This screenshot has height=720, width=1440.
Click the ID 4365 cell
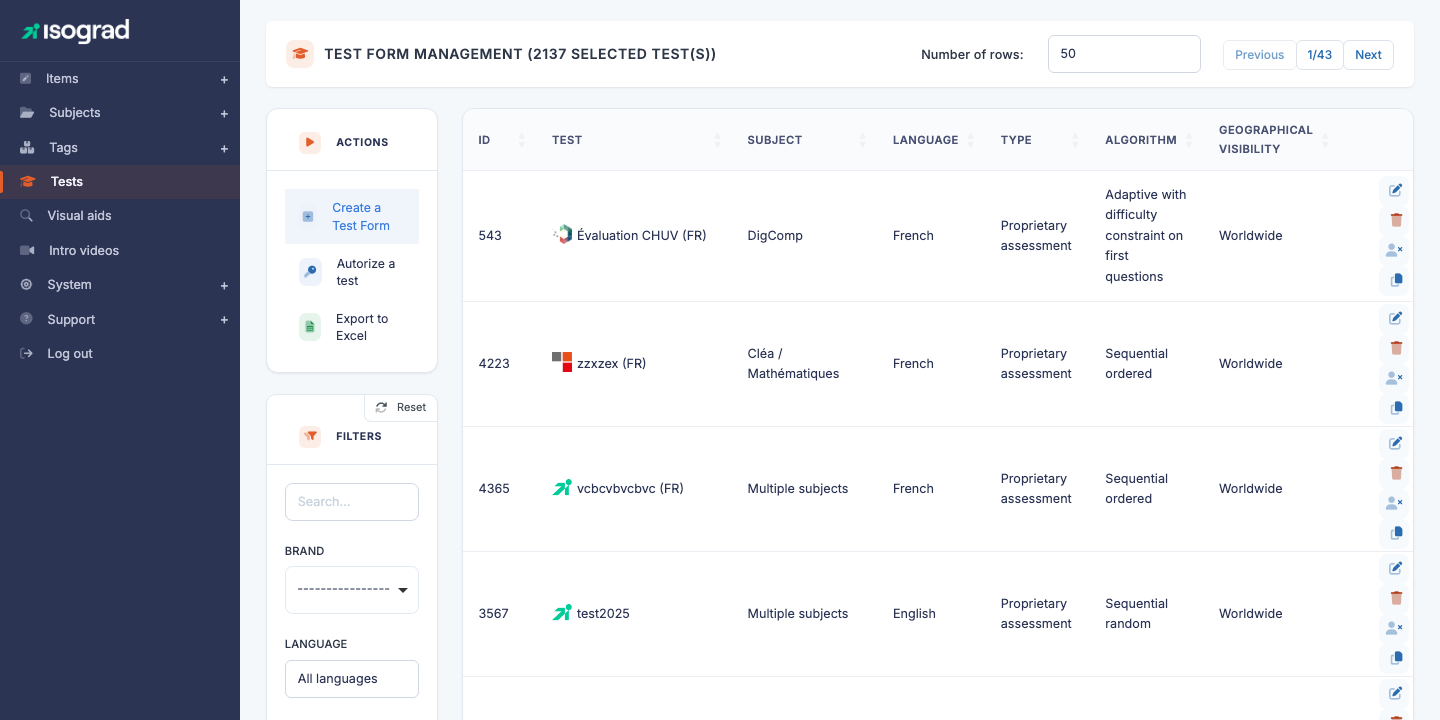pyautogui.click(x=494, y=489)
